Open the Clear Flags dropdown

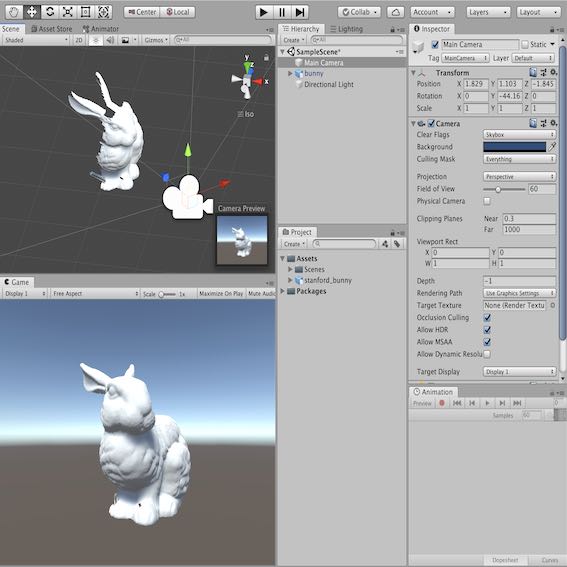[x=519, y=135]
